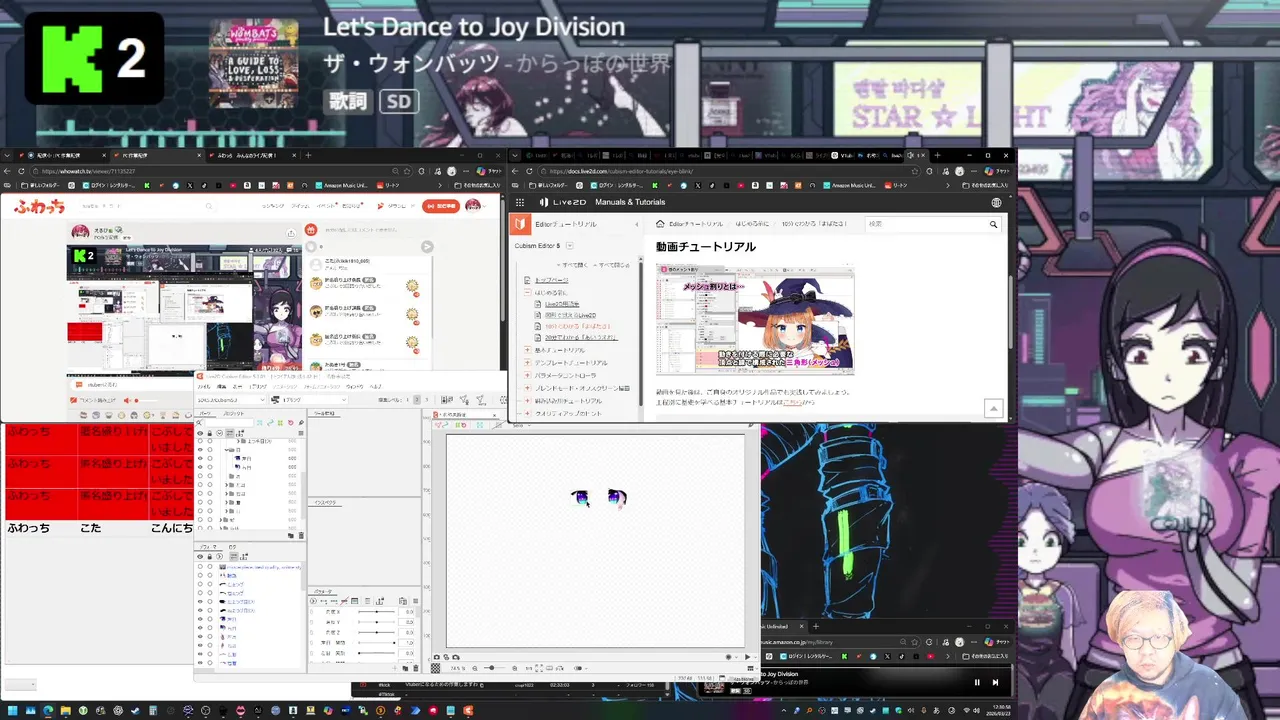Click the share icon on ふわっち stream
The width and height of the screenshot is (1280, 720).
(x=291, y=233)
